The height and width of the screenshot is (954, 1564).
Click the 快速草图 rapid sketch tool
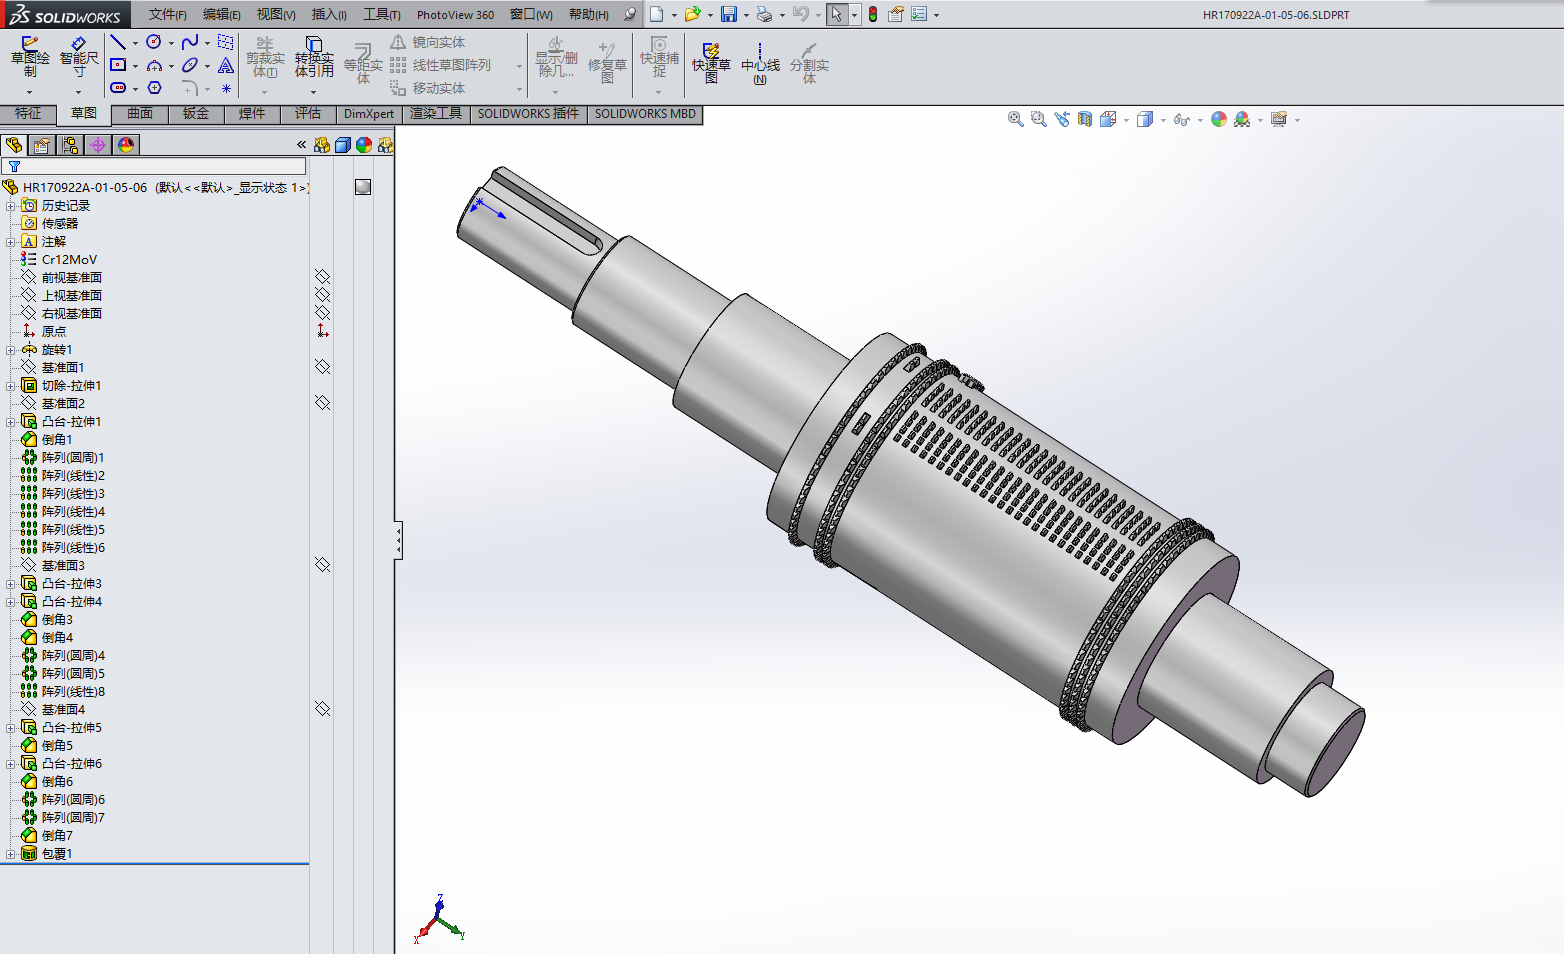[711, 62]
